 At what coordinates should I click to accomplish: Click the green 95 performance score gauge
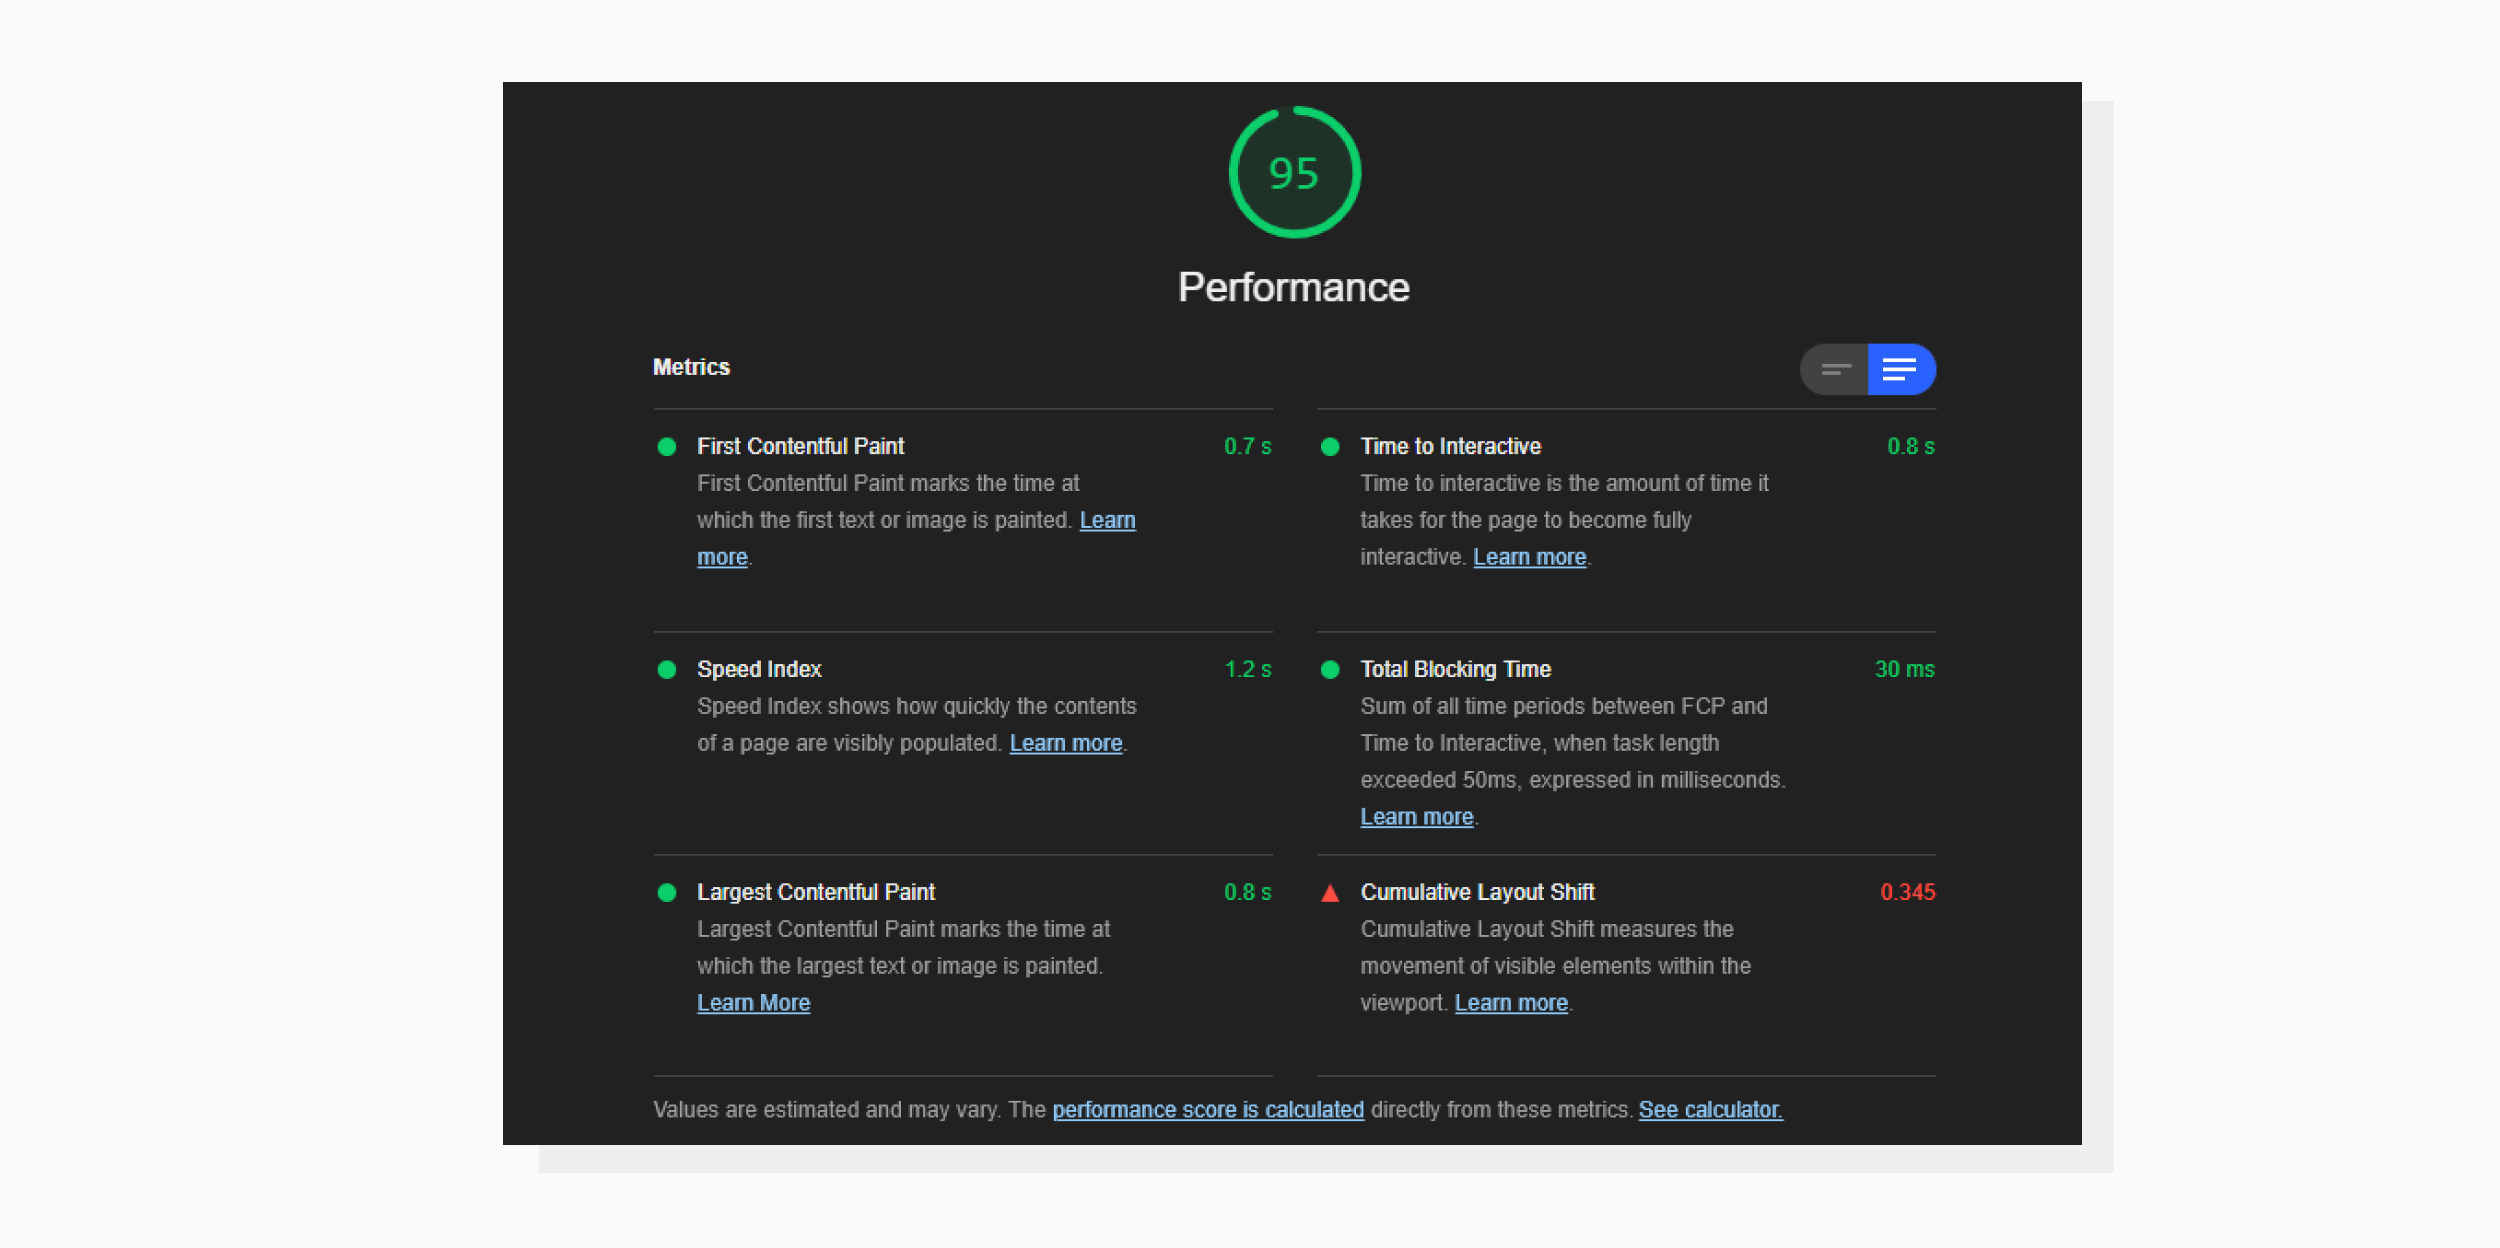click(1294, 172)
